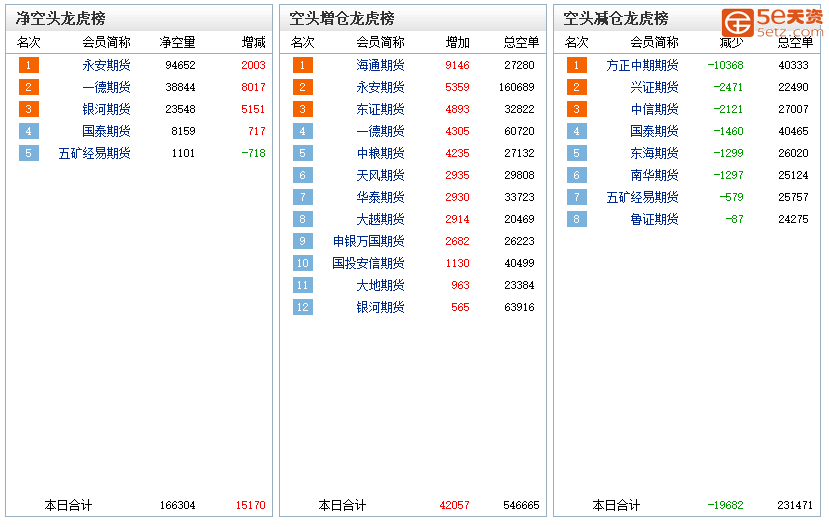829x527 pixels.
Task: Open 国泰期货 in the 净空头龙虎榜 table
Action: click(106, 131)
